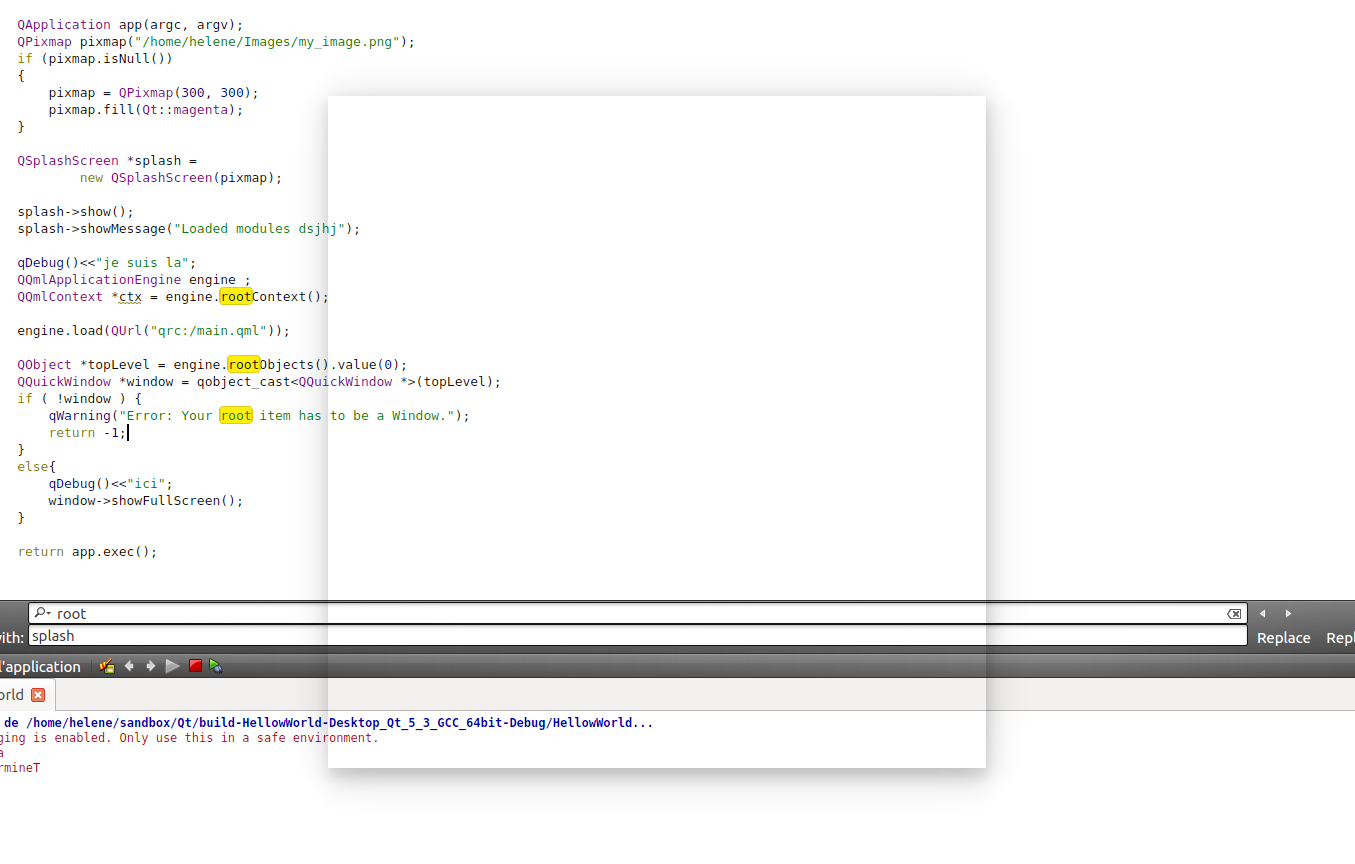Click the Replace button

(1284, 638)
